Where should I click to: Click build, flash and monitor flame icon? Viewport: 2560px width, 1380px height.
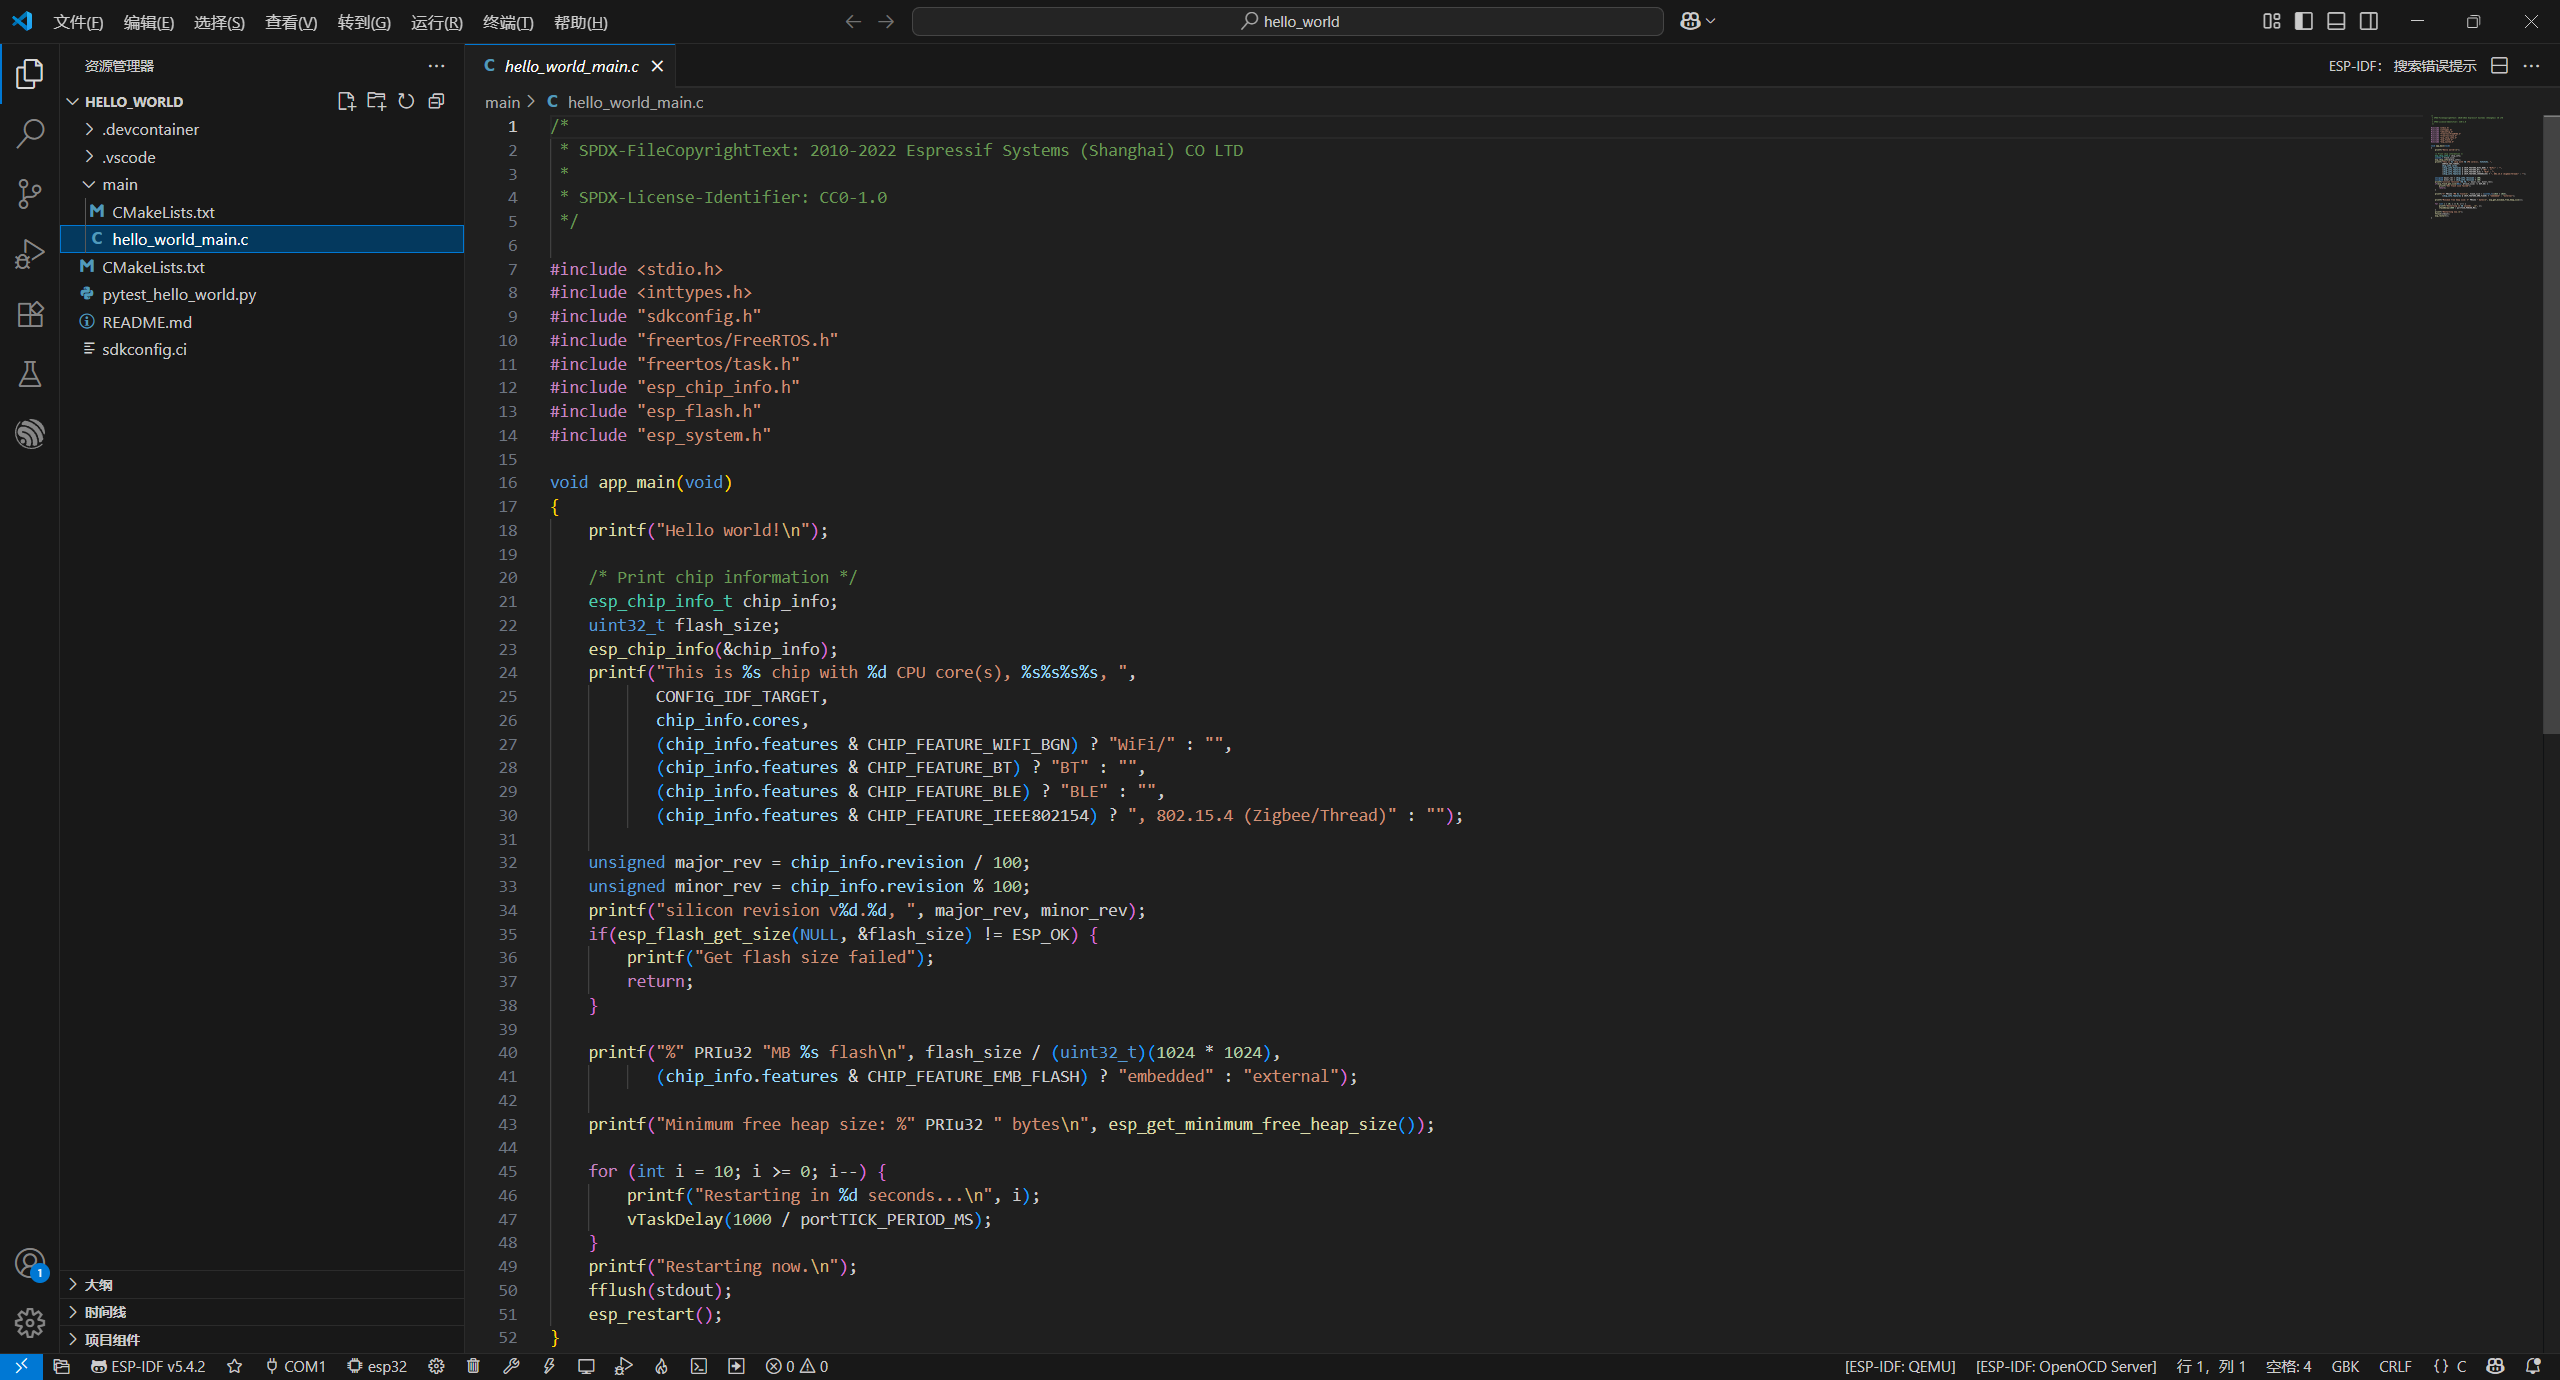[661, 1366]
